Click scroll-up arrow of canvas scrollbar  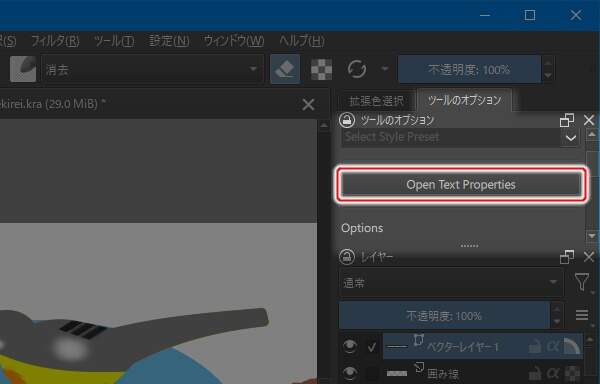[324, 125]
